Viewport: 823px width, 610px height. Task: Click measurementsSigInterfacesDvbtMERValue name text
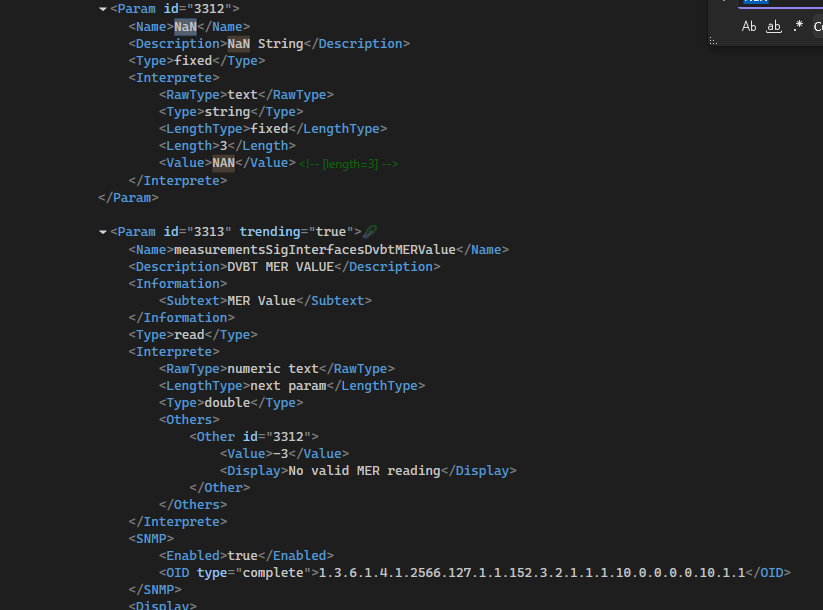pos(314,250)
